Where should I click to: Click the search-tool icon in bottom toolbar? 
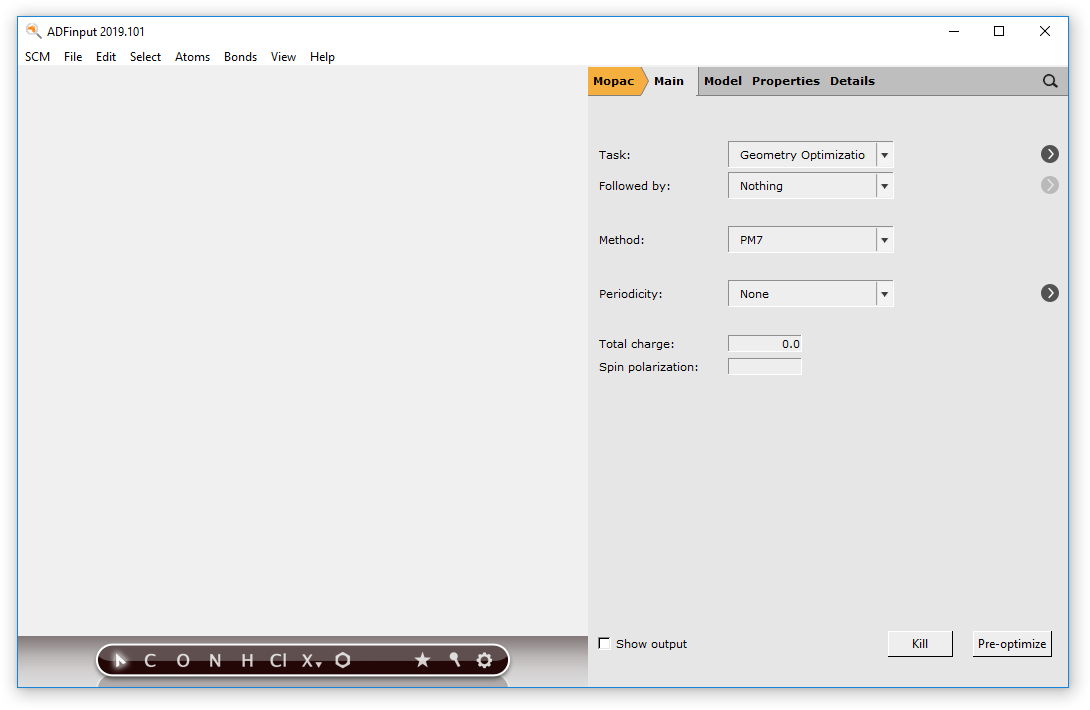[x=455, y=659]
